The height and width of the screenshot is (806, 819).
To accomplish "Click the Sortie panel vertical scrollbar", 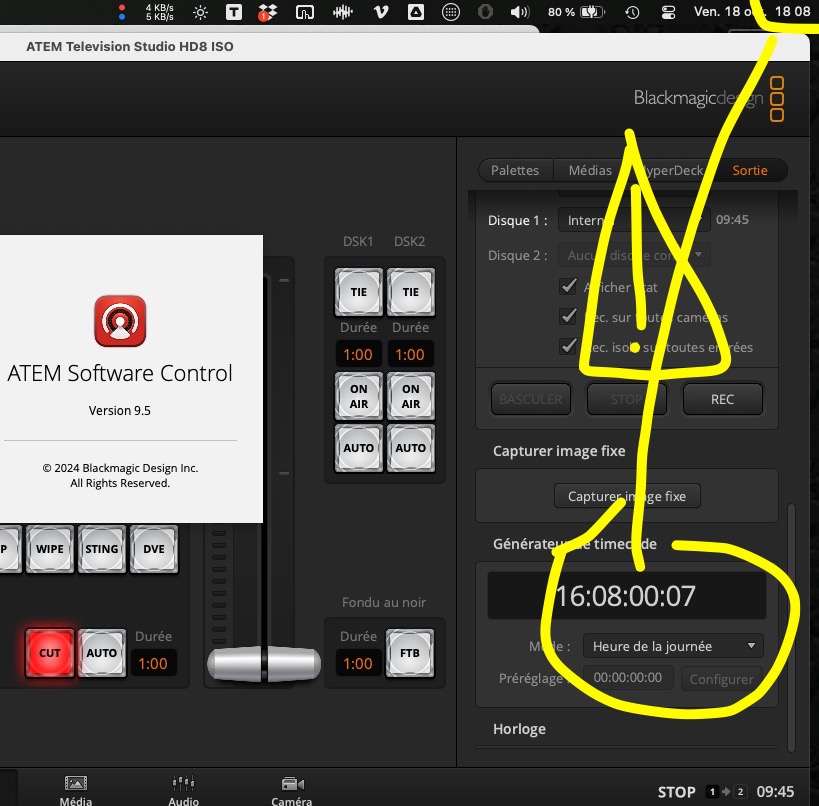I will coord(791,627).
